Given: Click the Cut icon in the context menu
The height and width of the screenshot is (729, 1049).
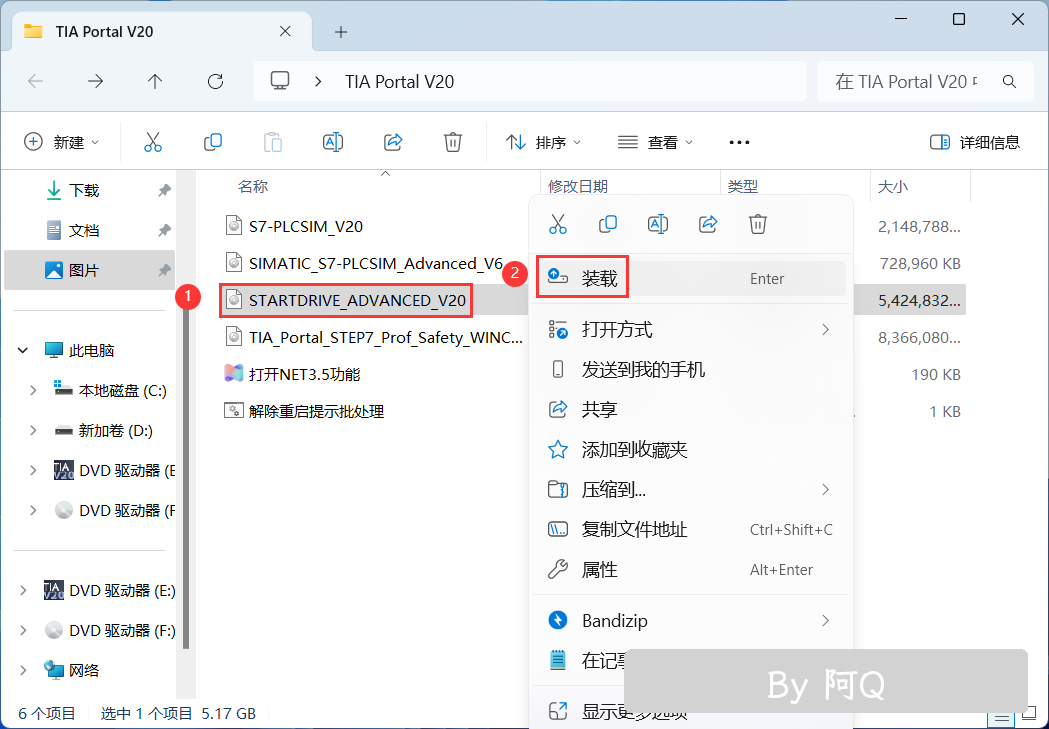Looking at the screenshot, I should pos(558,224).
